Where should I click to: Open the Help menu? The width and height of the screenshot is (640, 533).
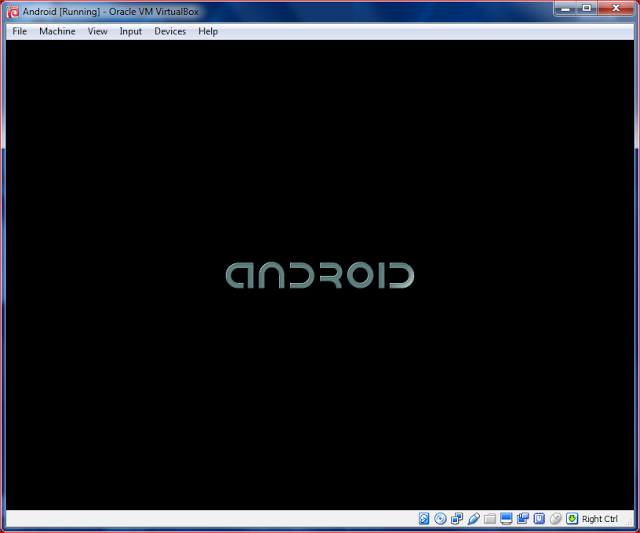pyautogui.click(x=208, y=31)
